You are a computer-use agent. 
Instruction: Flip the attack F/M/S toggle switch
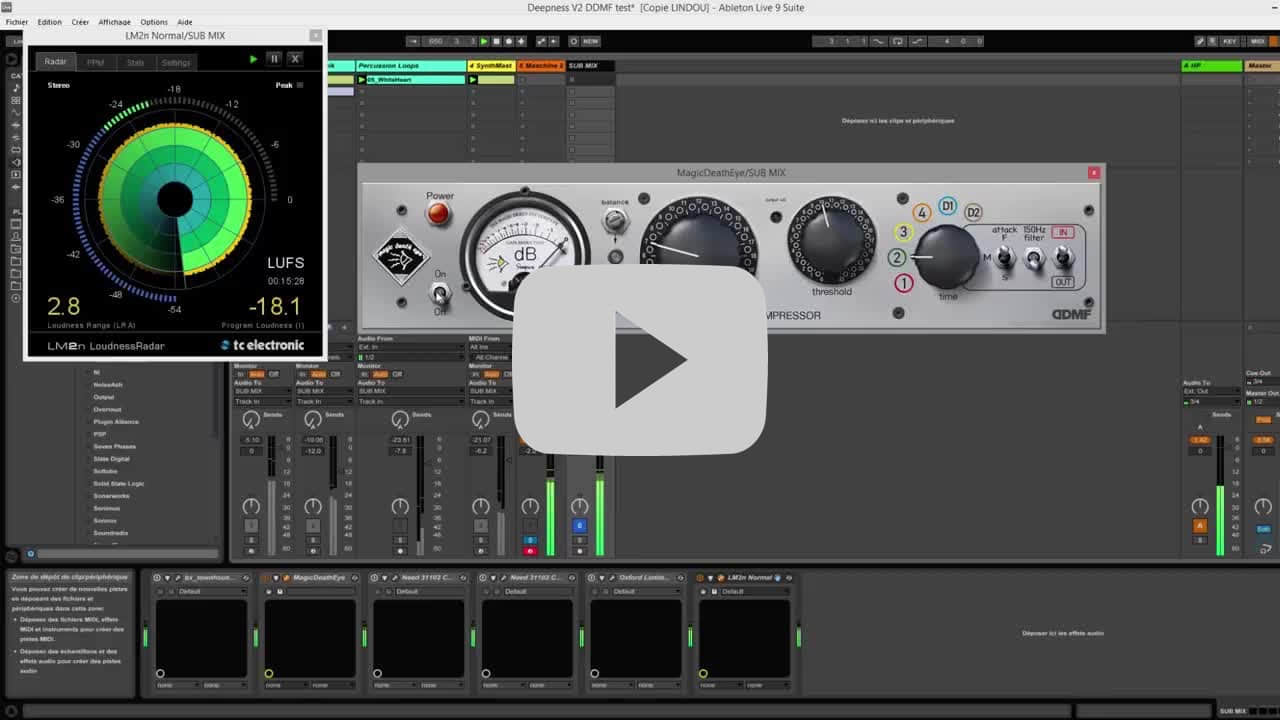coord(1005,258)
